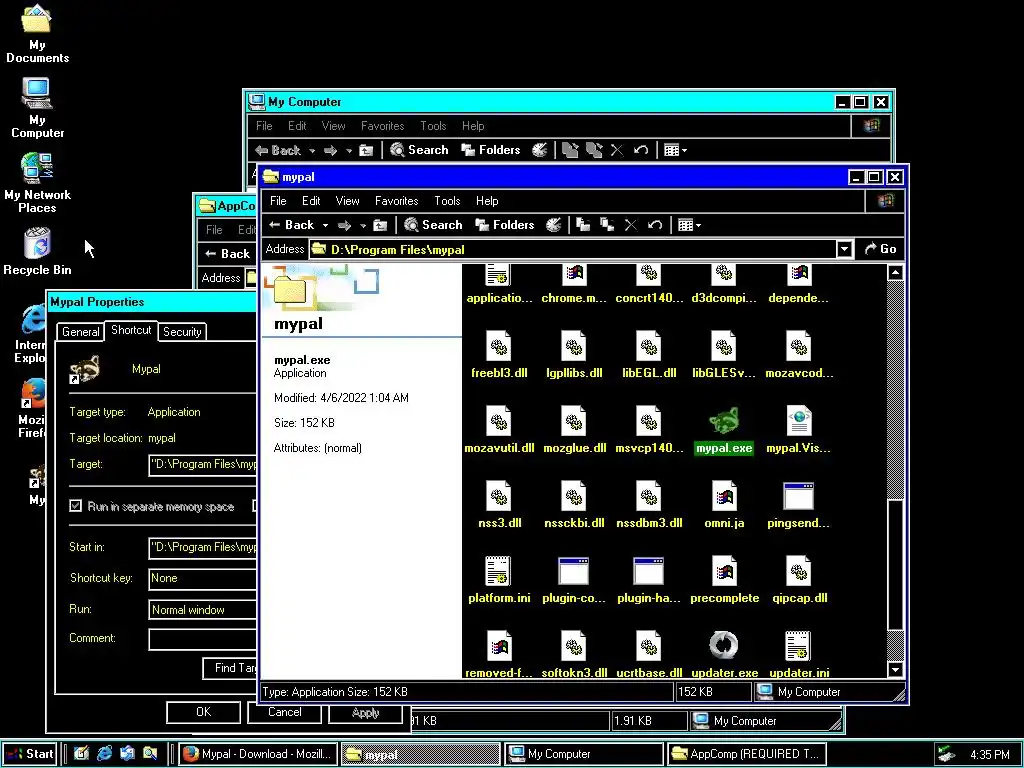Click History icon in mypal toolbar

coord(553,225)
